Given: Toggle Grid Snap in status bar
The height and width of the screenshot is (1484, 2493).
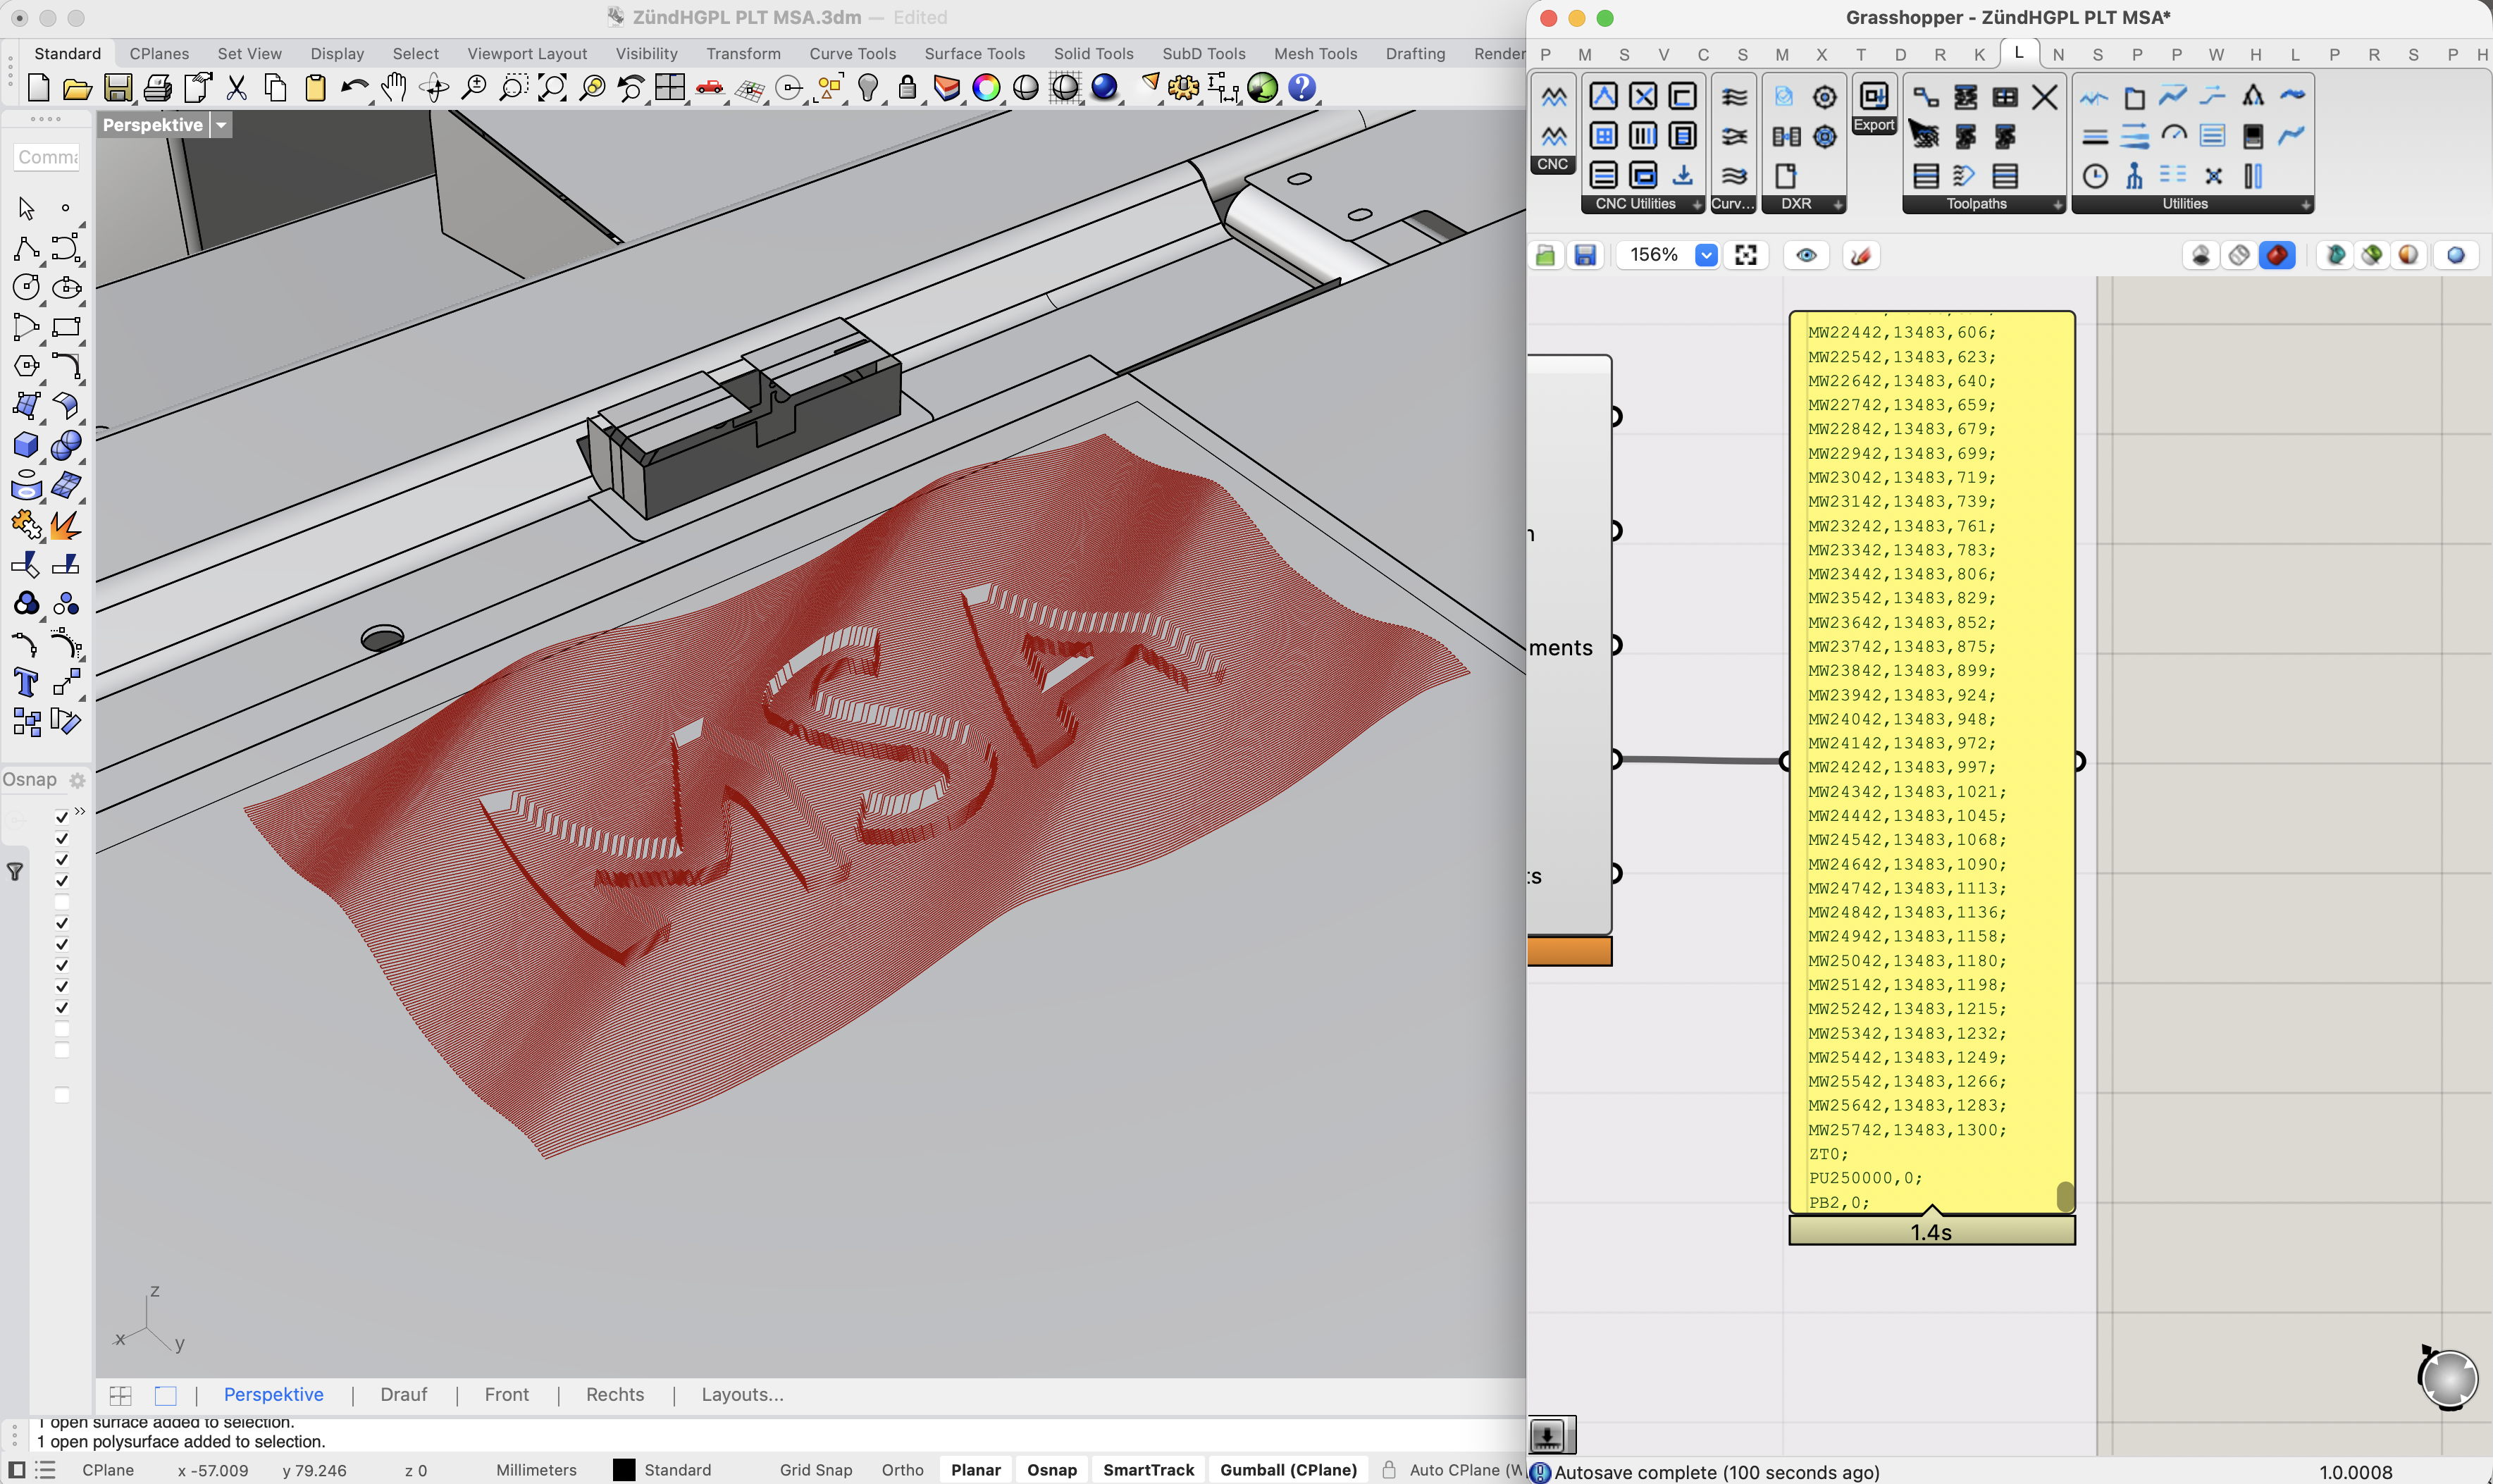Looking at the screenshot, I should 816,1469.
